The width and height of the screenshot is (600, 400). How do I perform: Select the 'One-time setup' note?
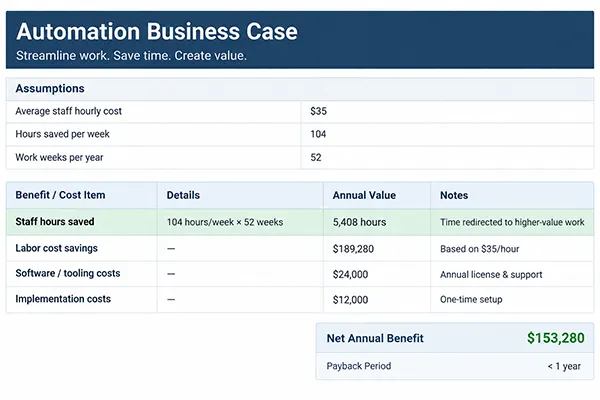pyautogui.click(x=471, y=299)
